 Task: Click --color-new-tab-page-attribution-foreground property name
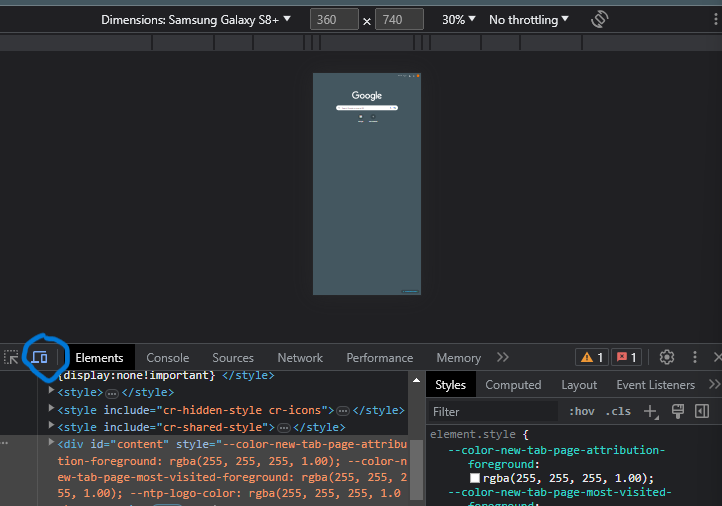pyautogui.click(x=557, y=457)
